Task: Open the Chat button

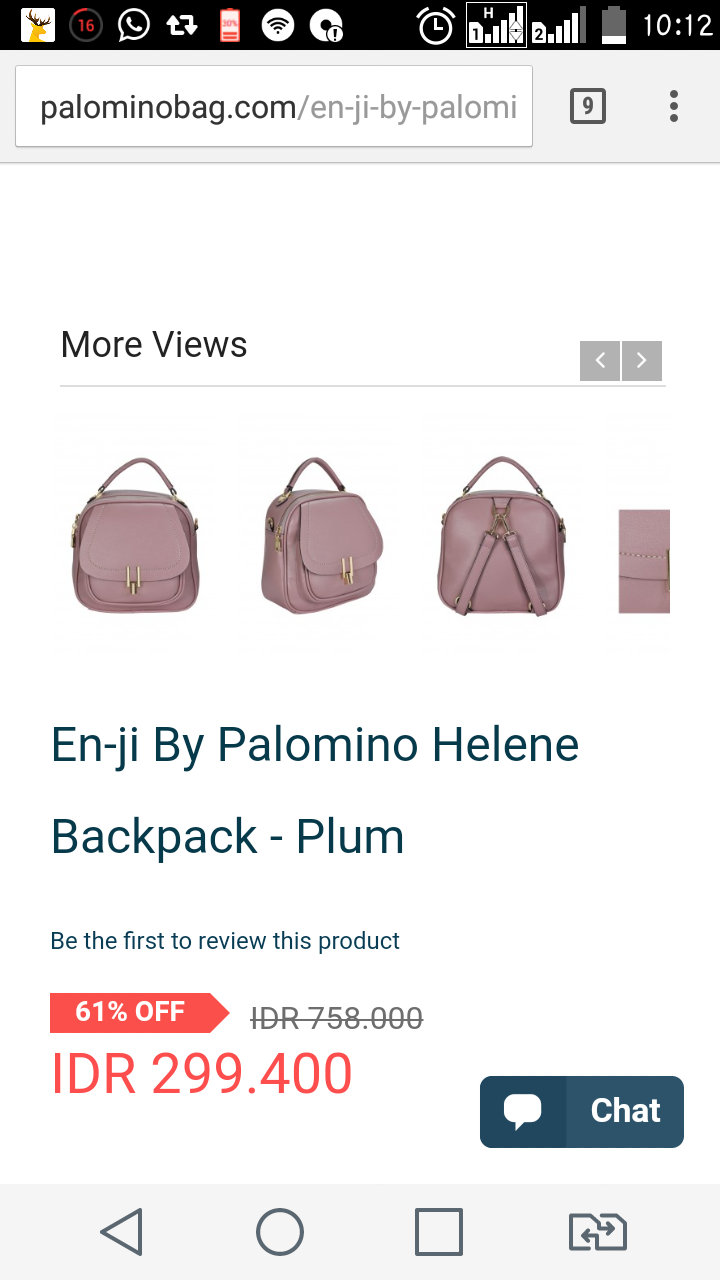Action: pos(582,1111)
